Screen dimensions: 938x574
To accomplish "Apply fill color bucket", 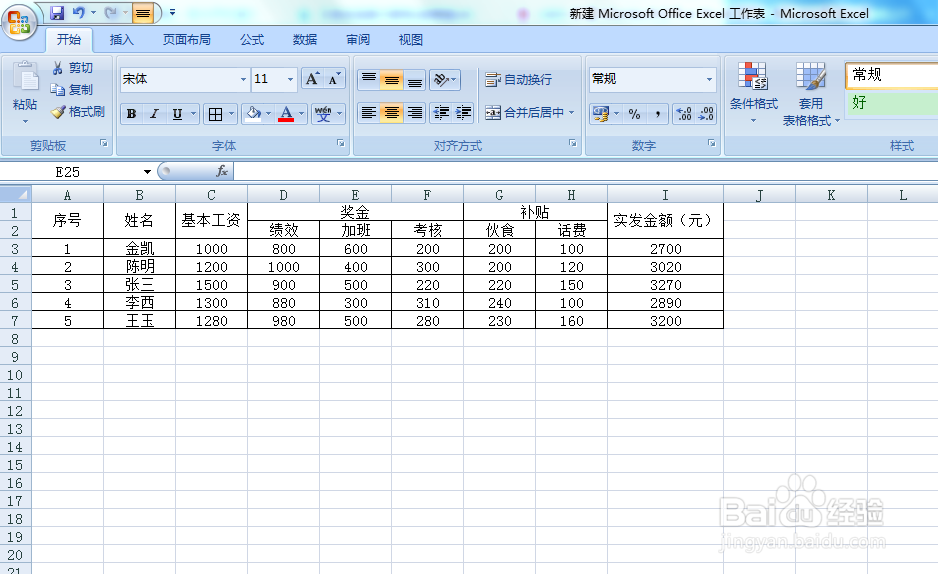I will pyautogui.click(x=254, y=114).
